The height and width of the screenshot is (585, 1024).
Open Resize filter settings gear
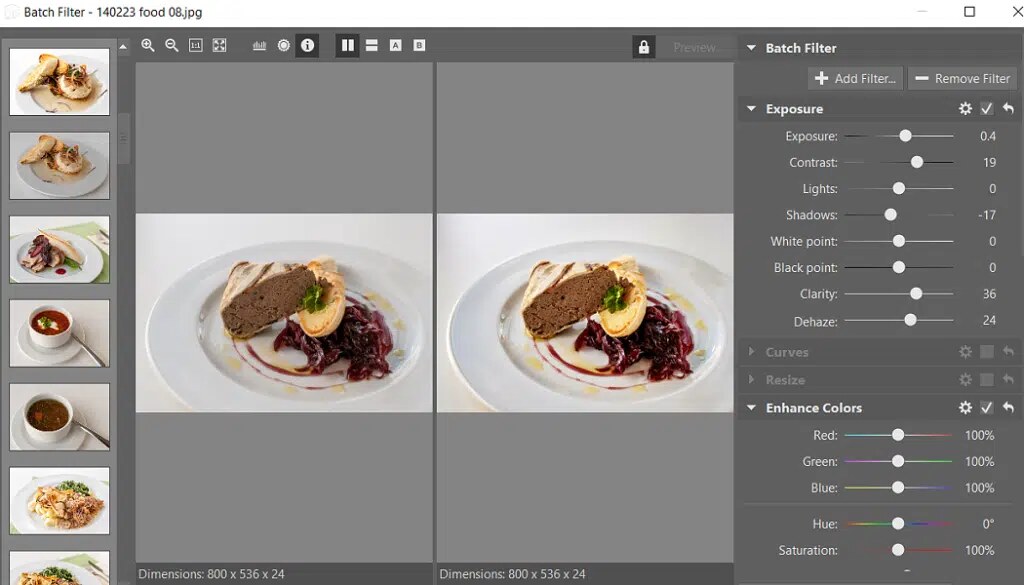click(x=965, y=379)
